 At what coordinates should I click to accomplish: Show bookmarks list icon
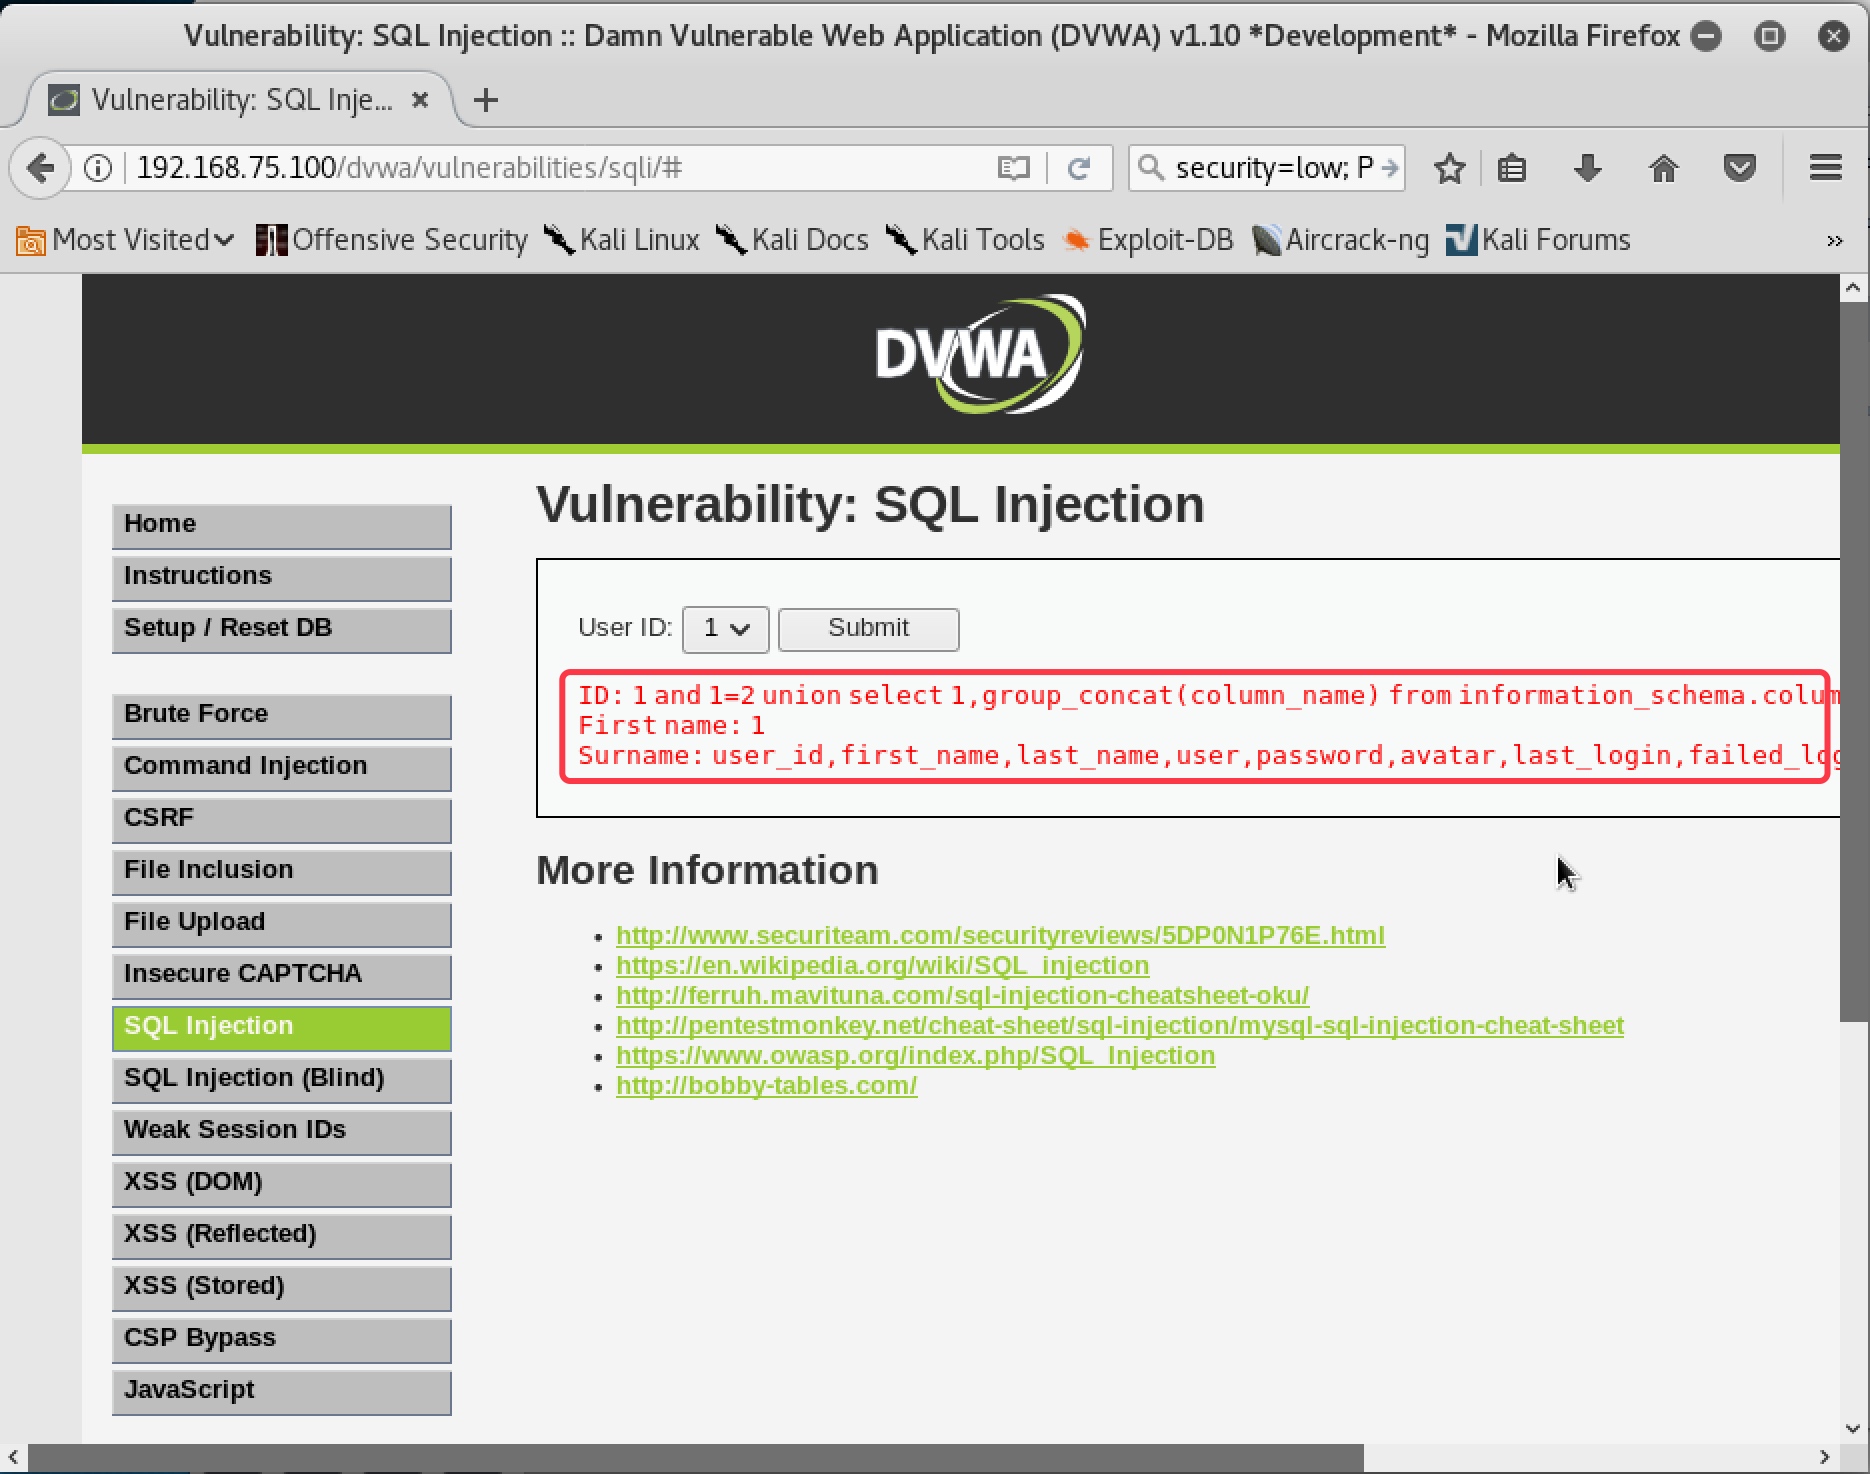(1512, 168)
